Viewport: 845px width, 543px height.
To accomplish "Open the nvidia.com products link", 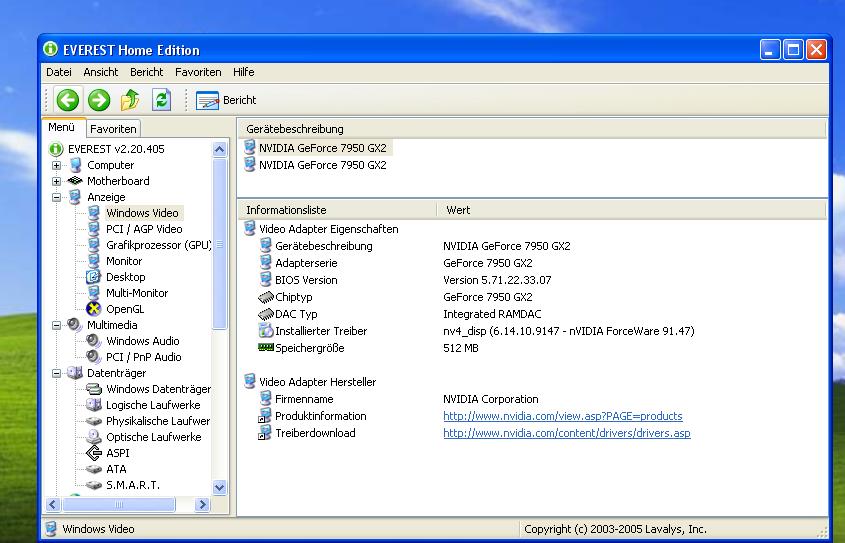I will (x=563, y=416).
